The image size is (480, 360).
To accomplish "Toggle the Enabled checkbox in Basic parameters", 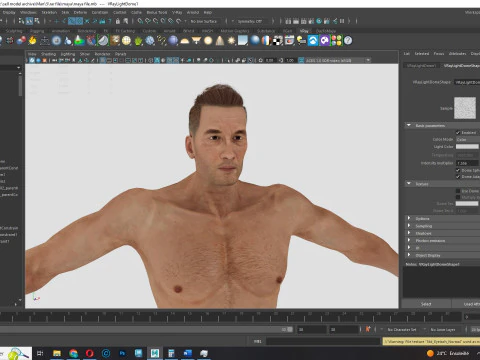I will point(458,133).
